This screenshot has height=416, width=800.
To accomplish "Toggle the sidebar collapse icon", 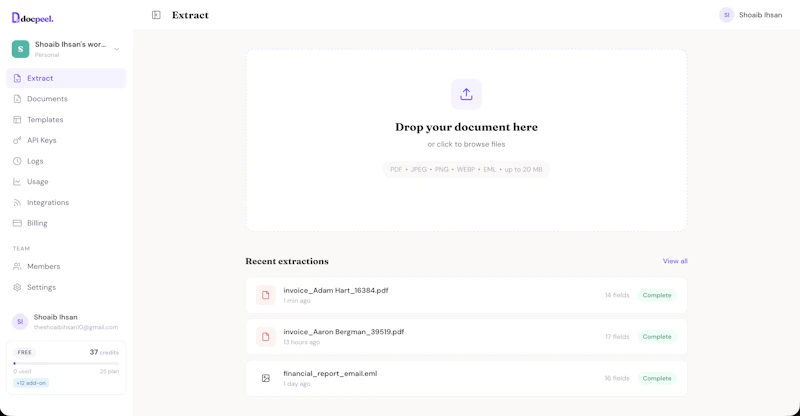I will click(x=156, y=15).
